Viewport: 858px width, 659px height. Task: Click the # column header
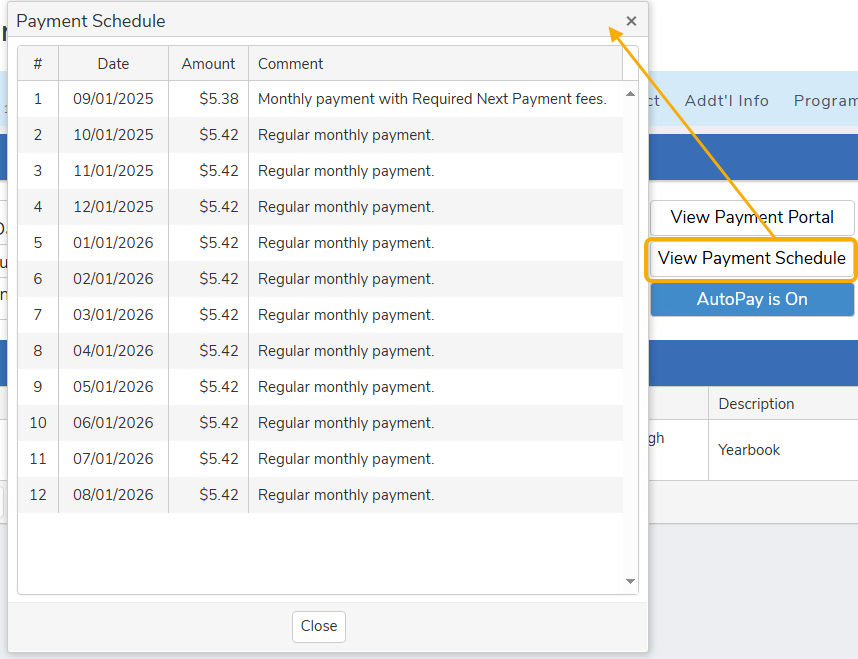[38, 63]
